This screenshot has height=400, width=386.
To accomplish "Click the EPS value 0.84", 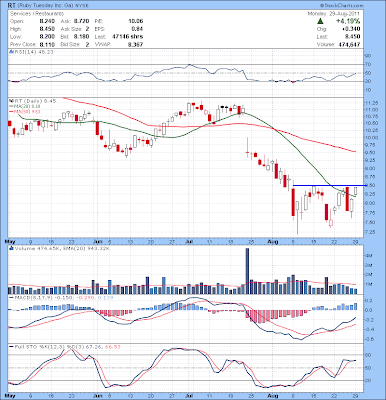I will [x=138, y=29].
